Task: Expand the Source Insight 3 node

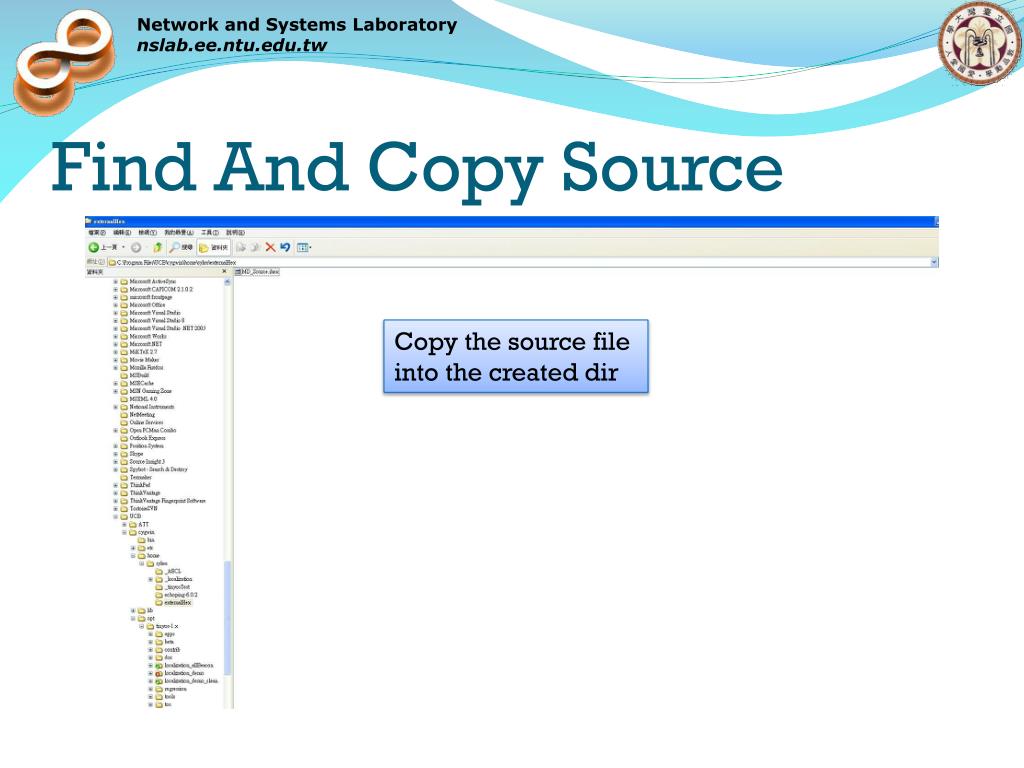Action: coord(116,462)
